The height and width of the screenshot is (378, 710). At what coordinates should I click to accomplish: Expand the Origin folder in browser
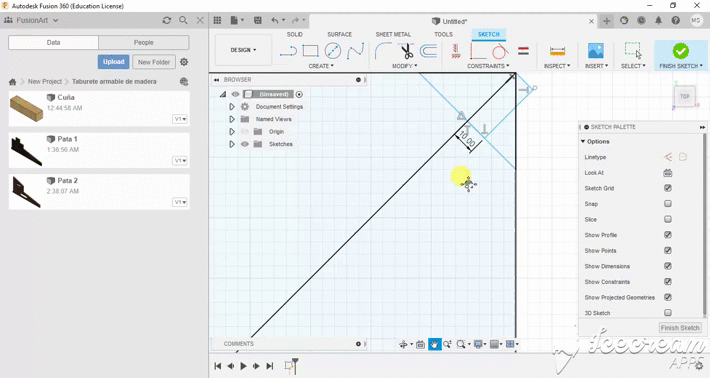[x=232, y=132]
